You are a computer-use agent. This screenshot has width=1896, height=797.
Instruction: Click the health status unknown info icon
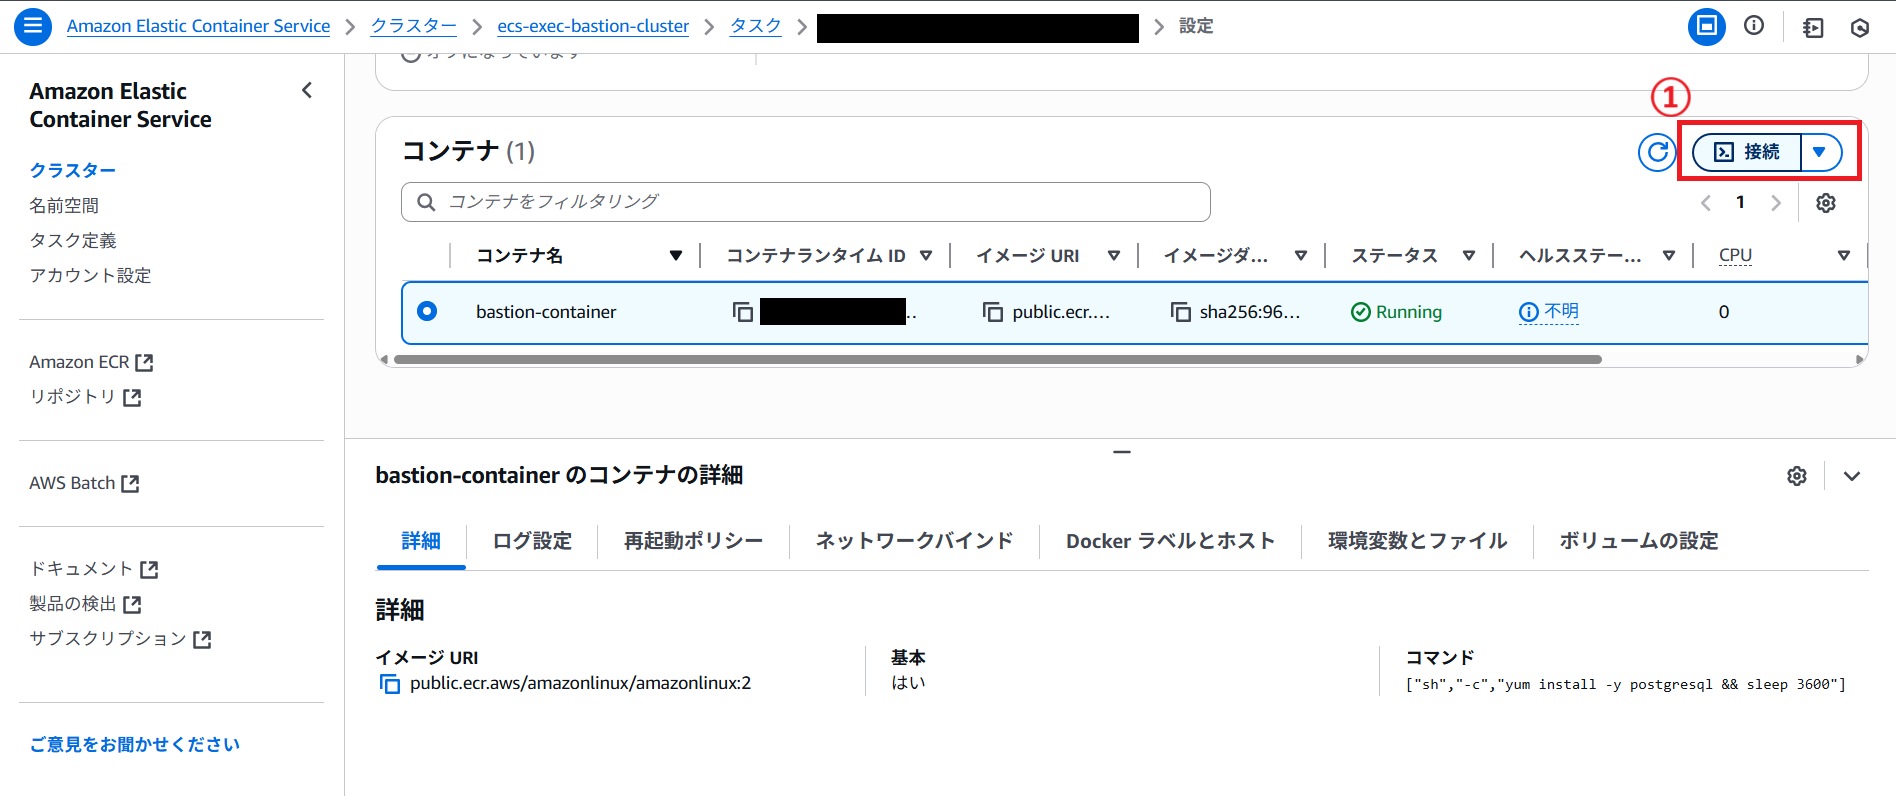(x=1528, y=312)
